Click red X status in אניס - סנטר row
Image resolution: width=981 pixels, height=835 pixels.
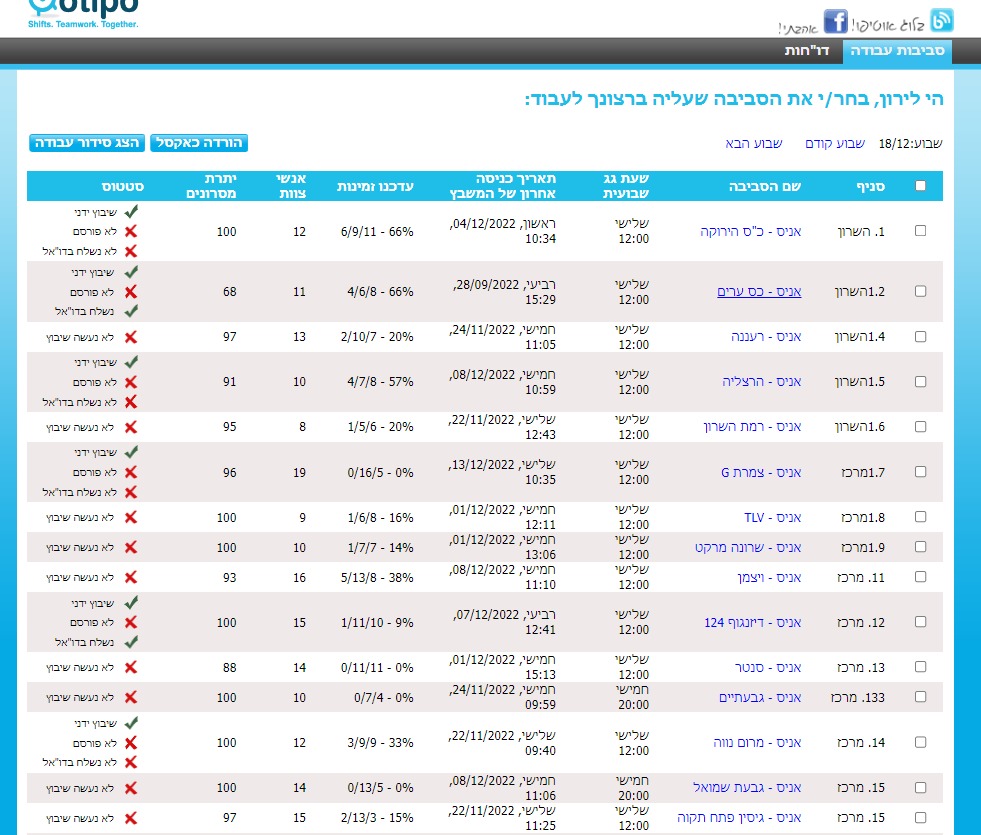pyautogui.click(x=131, y=667)
